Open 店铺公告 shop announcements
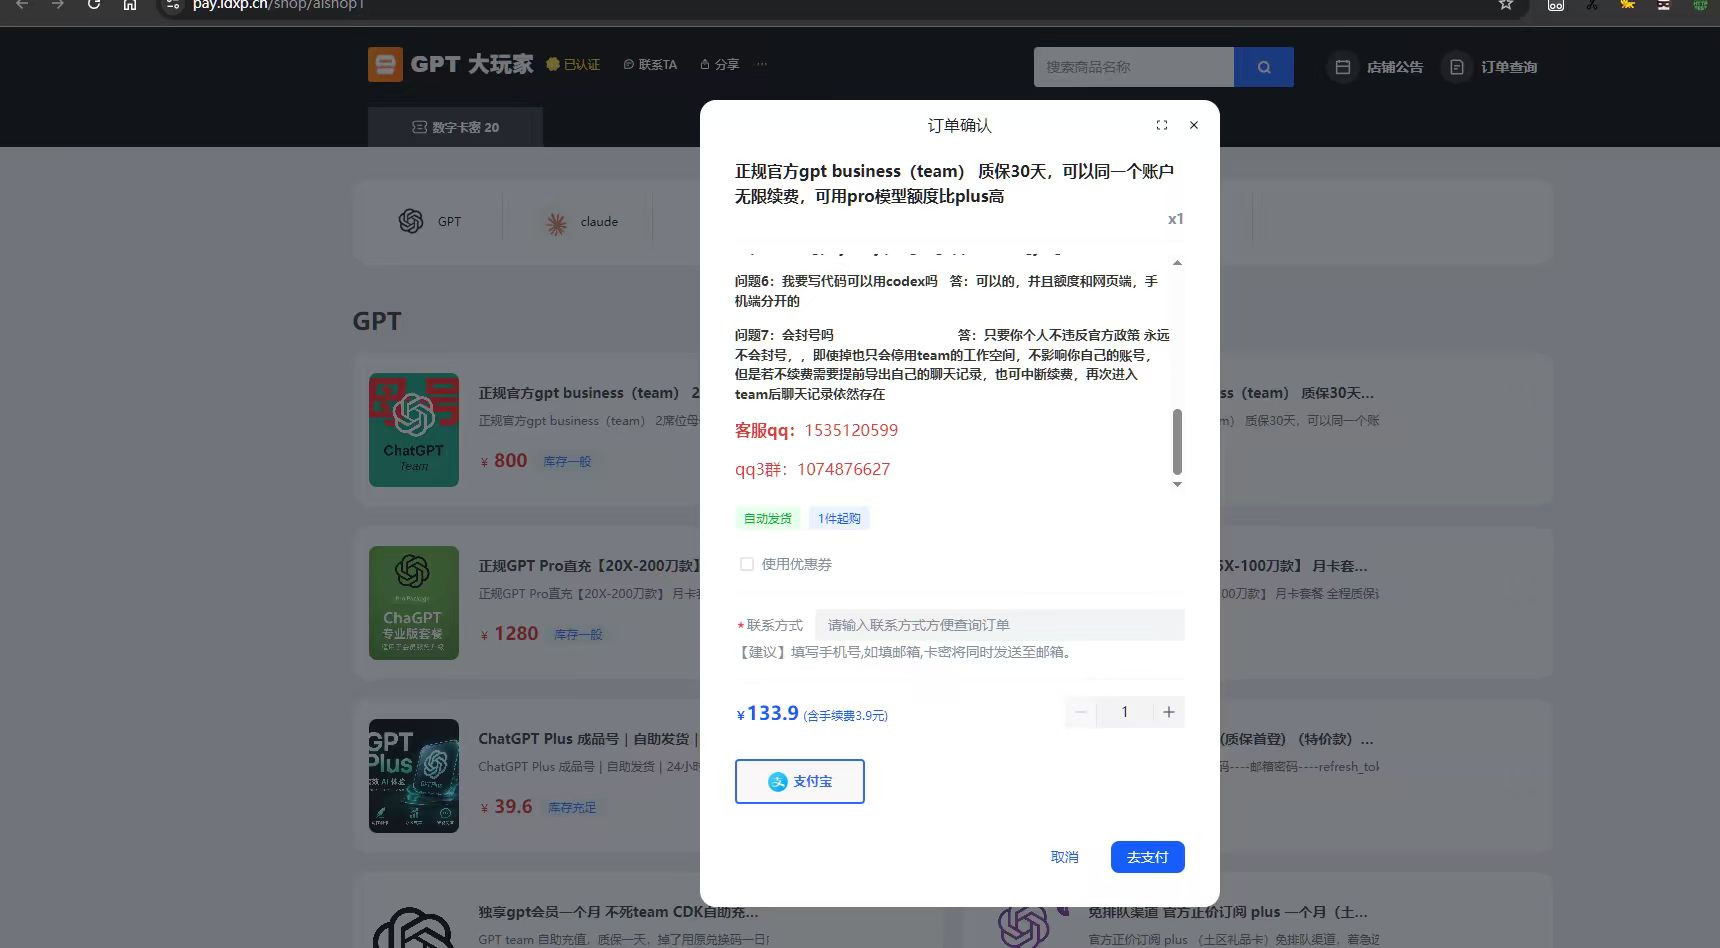Screen dimensions: 1720x948 [1375, 67]
